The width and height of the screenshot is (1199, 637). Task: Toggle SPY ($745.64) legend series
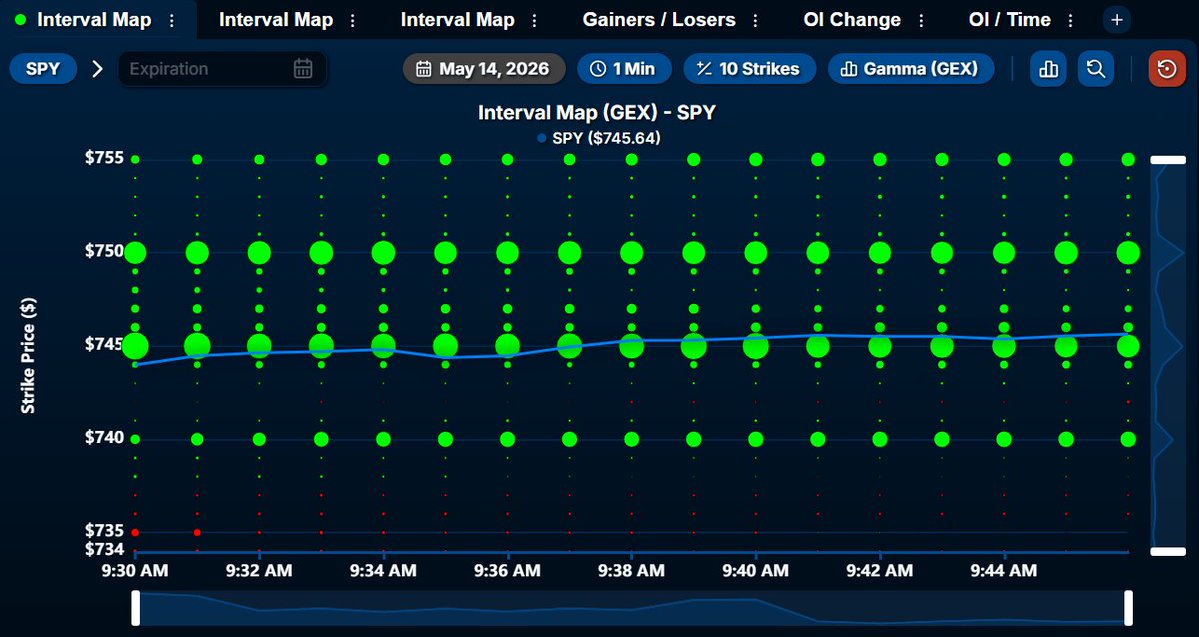[x=599, y=138]
